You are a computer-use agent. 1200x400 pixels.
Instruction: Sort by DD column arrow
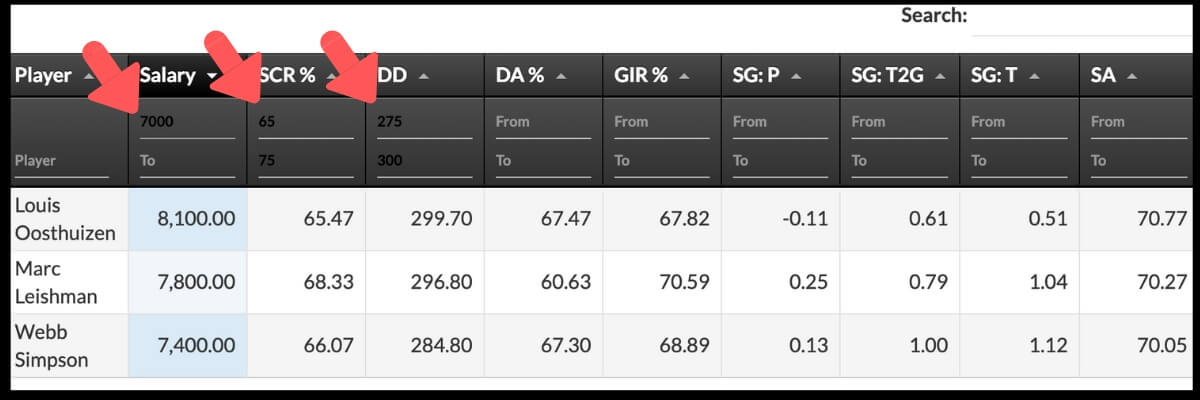tap(423, 76)
